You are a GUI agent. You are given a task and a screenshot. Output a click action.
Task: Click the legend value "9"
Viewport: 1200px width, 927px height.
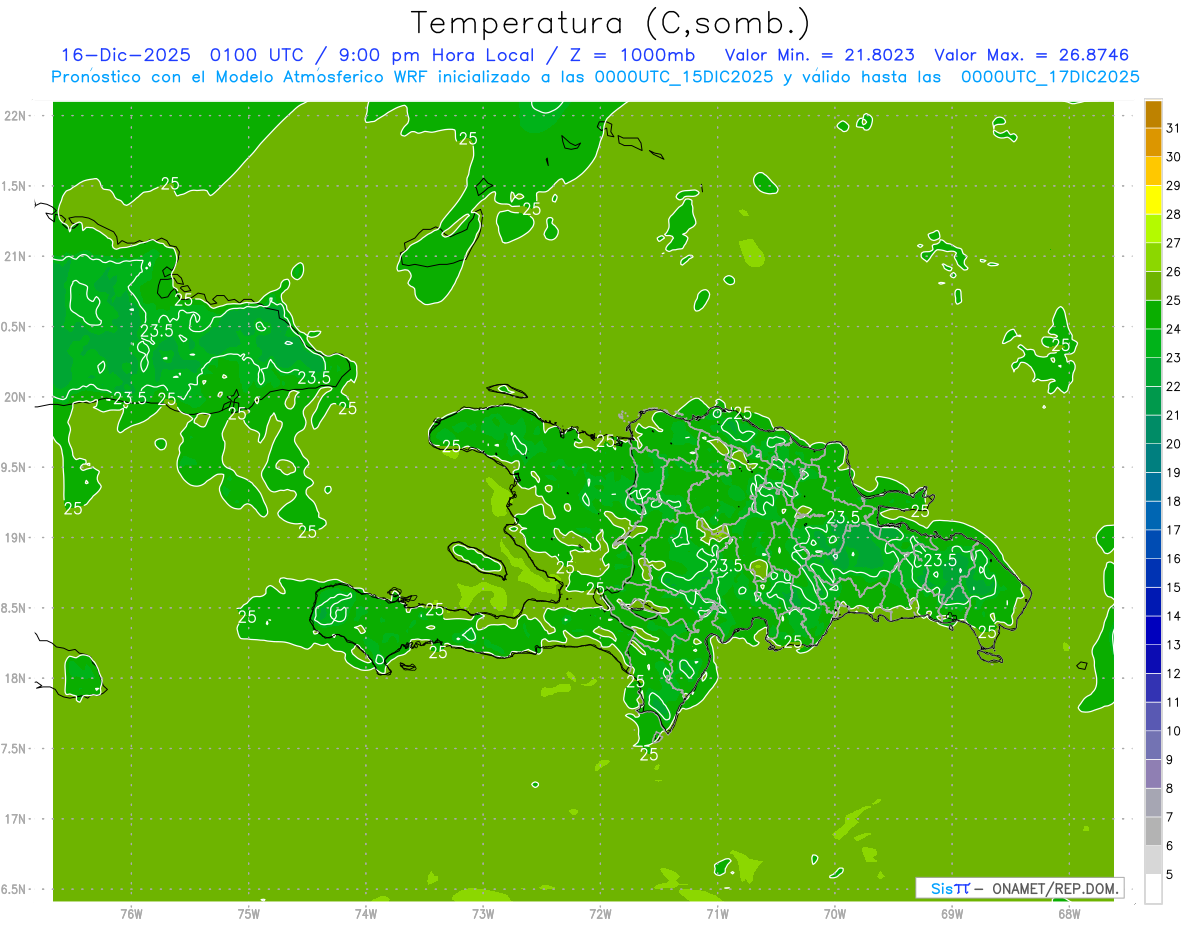(1170, 760)
